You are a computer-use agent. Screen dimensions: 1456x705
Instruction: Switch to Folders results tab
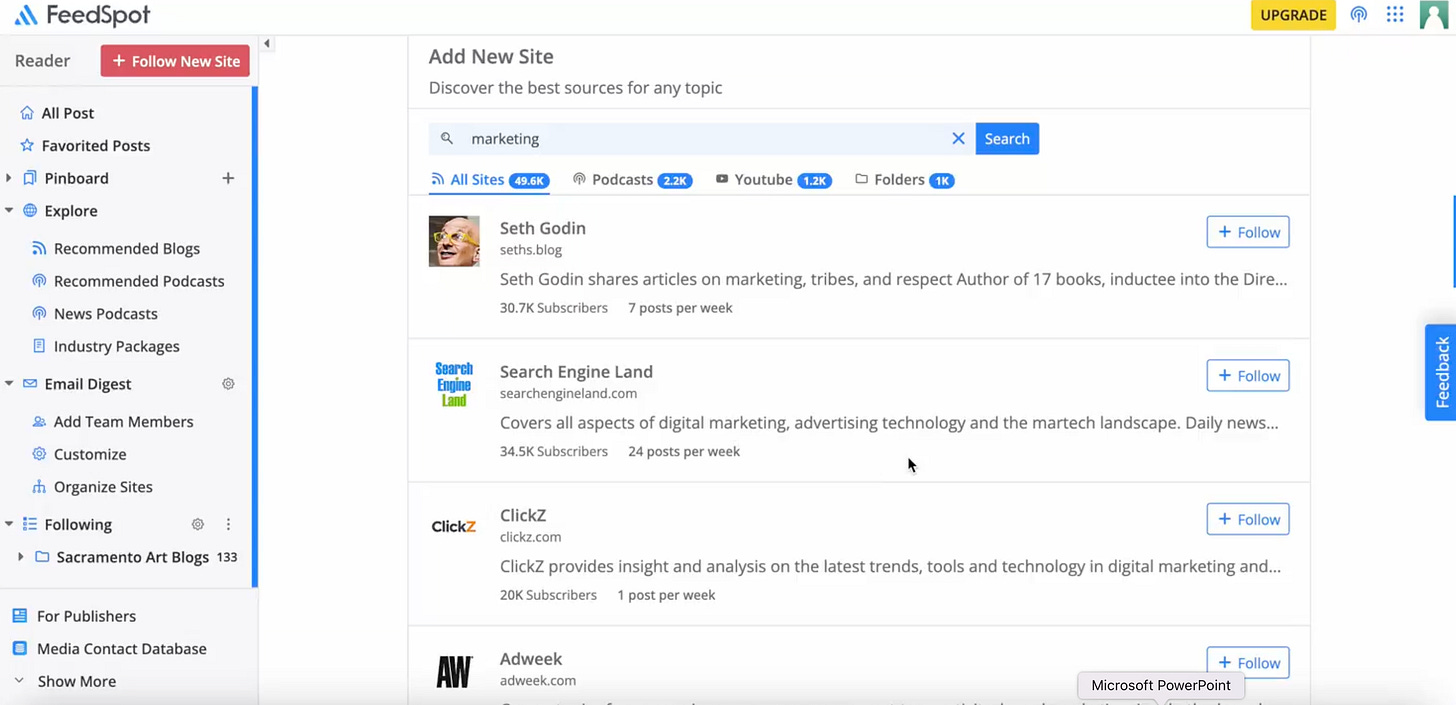click(905, 180)
